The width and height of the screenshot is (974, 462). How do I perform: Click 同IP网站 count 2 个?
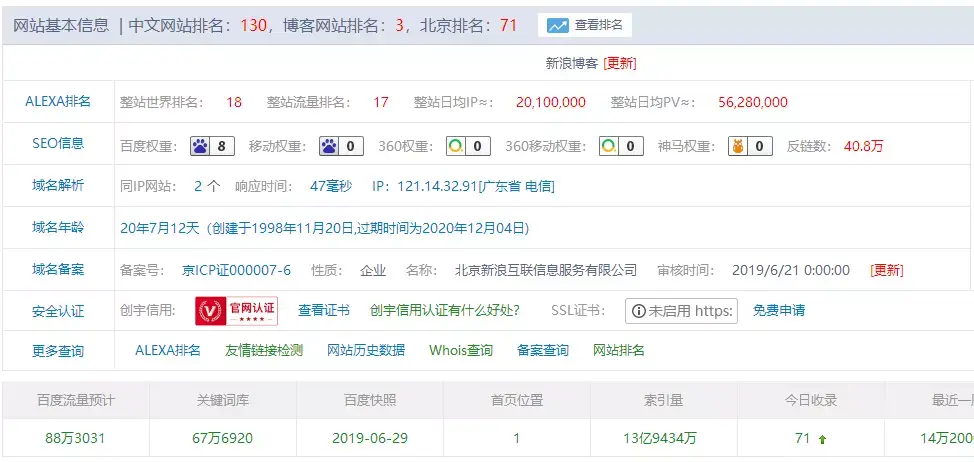(x=207, y=186)
